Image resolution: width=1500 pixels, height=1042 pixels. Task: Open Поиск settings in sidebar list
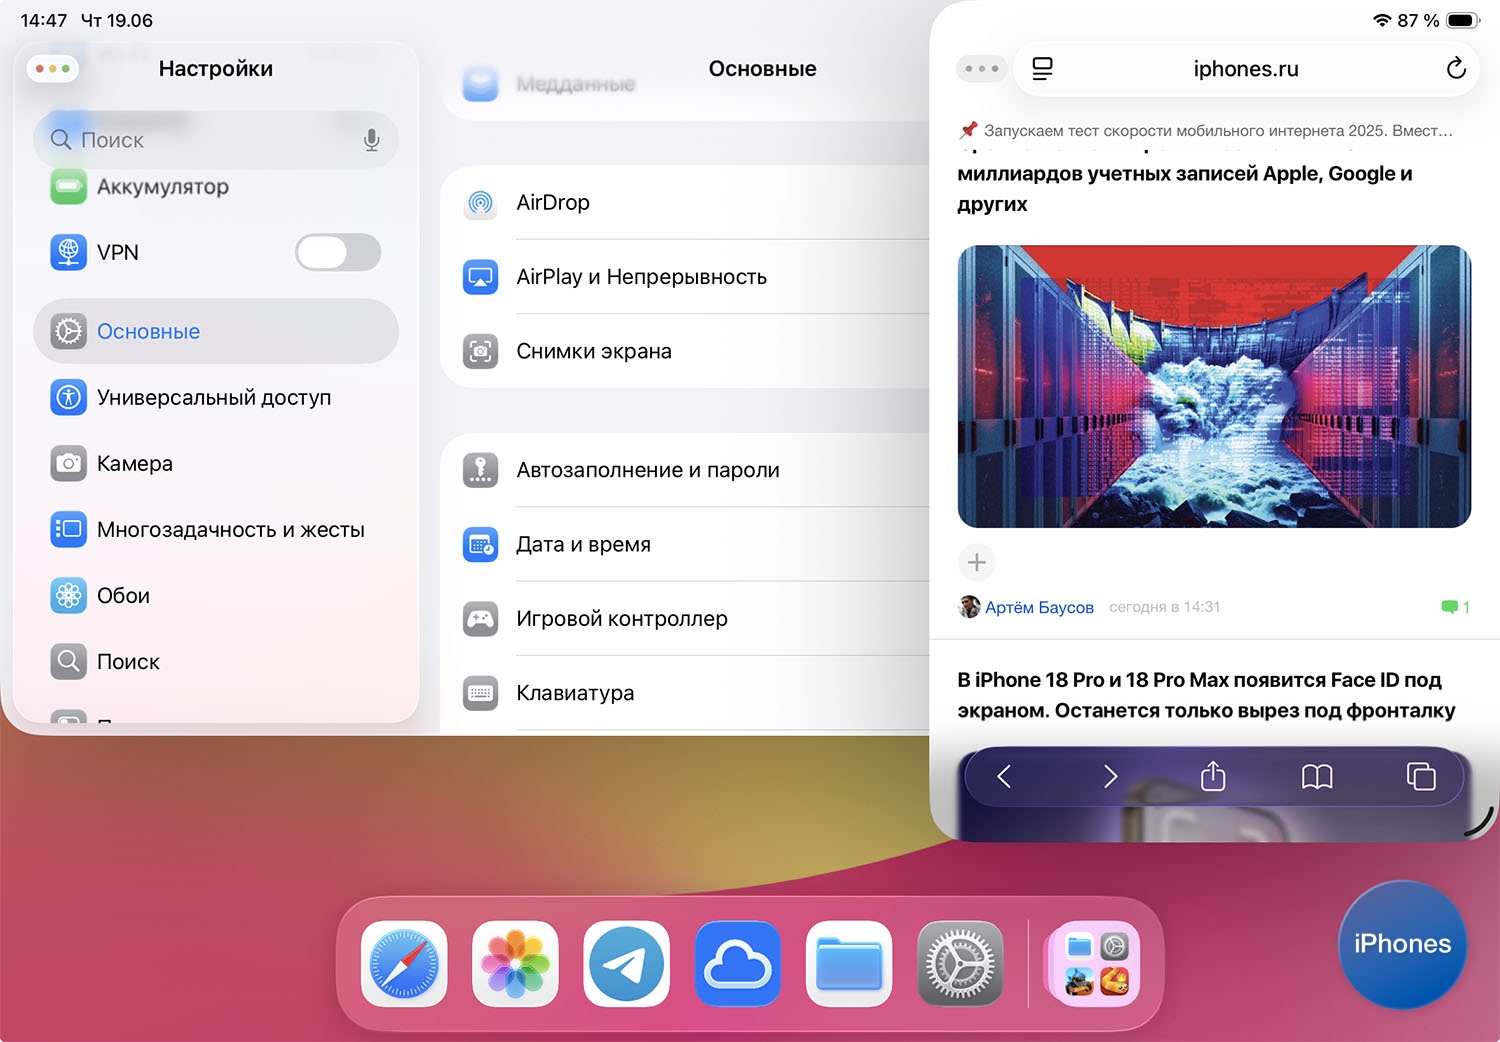coord(216,662)
